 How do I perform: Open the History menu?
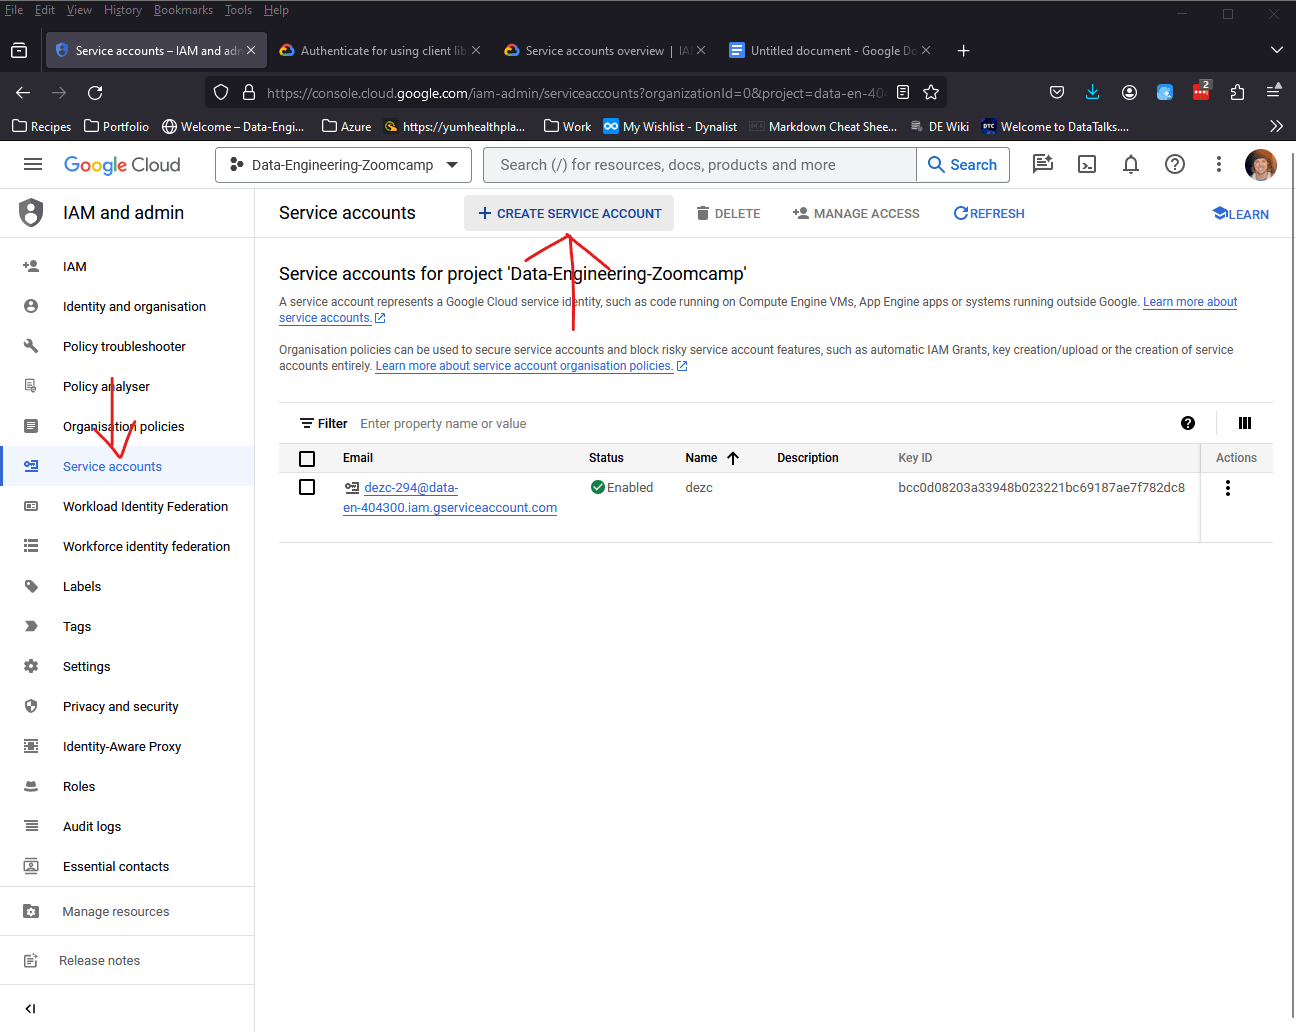(123, 10)
